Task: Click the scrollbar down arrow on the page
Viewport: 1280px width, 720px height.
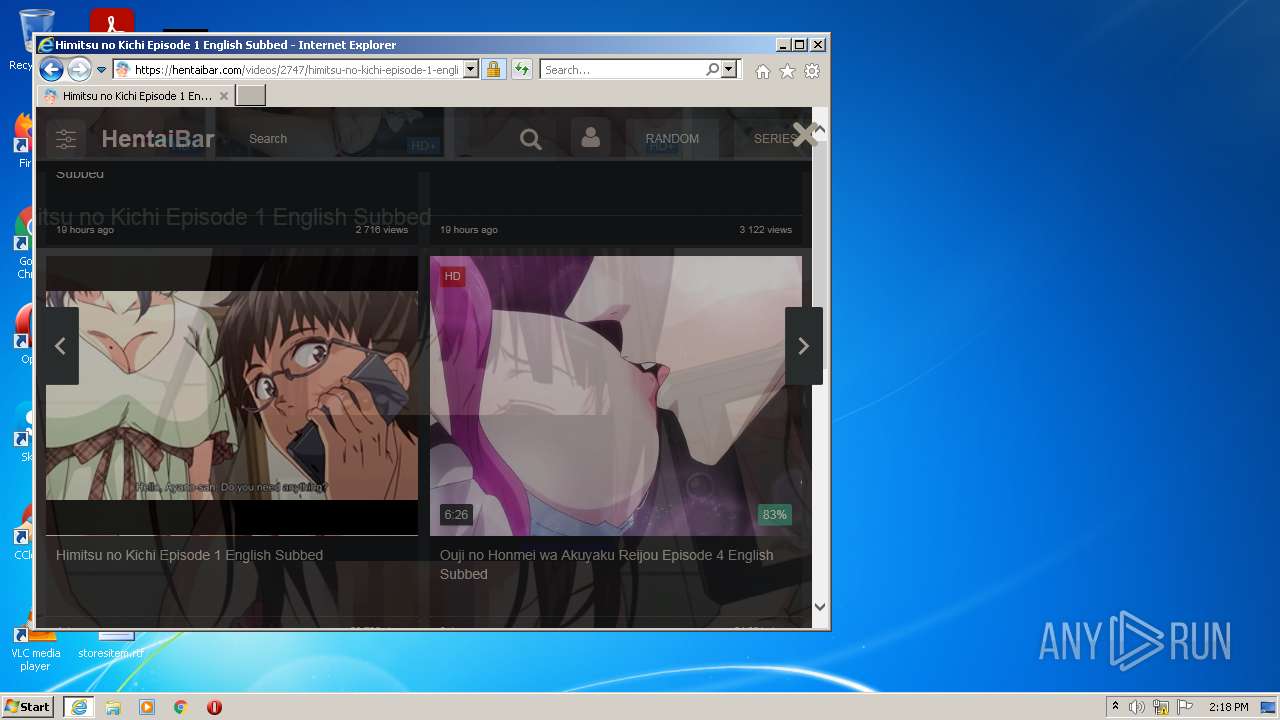Action: coord(820,606)
